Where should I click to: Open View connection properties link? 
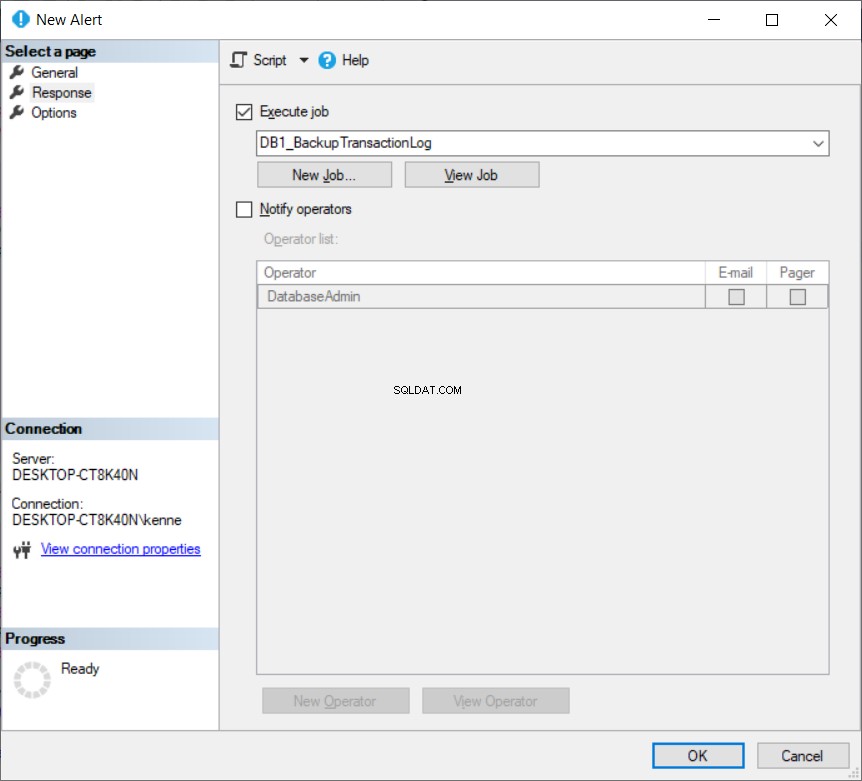point(120,549)
